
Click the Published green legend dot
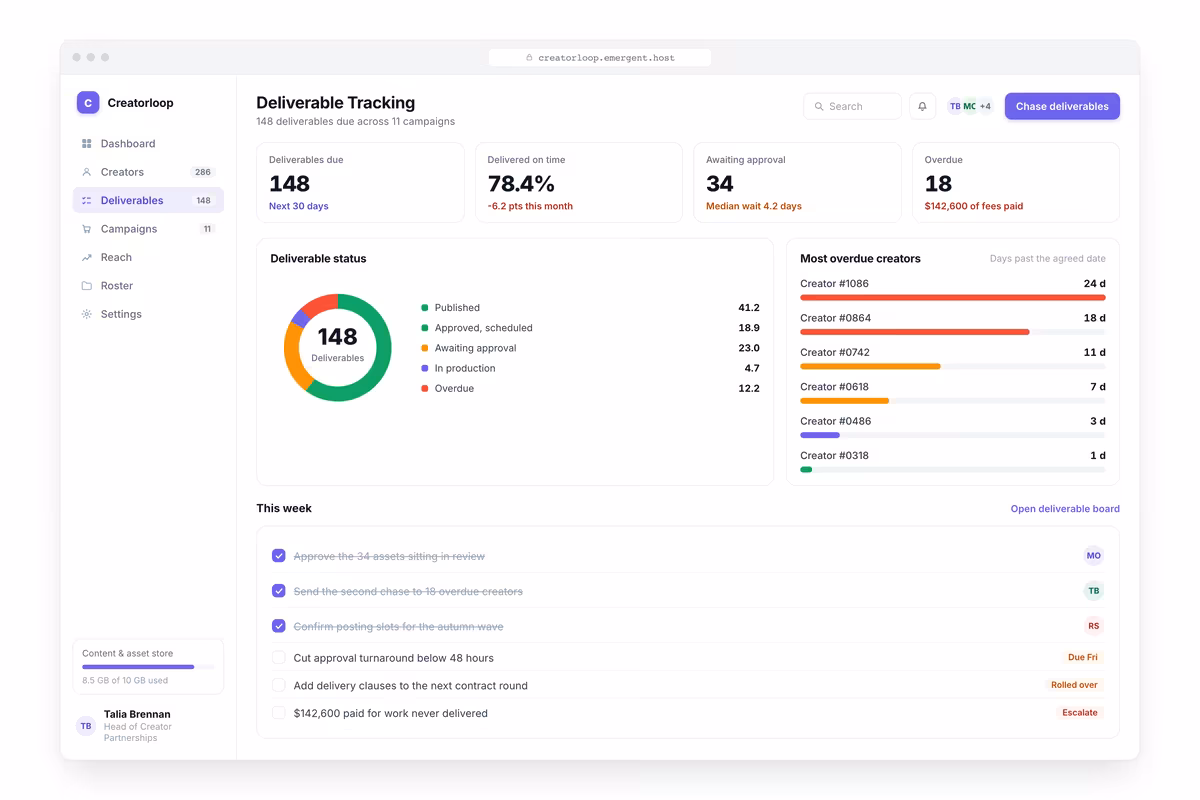point(425,308)
